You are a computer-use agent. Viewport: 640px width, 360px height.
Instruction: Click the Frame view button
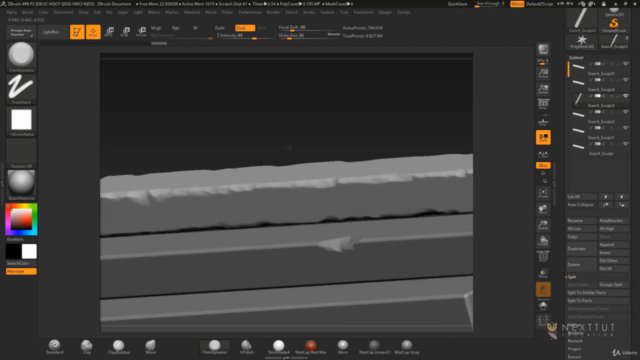pos(543,193)
